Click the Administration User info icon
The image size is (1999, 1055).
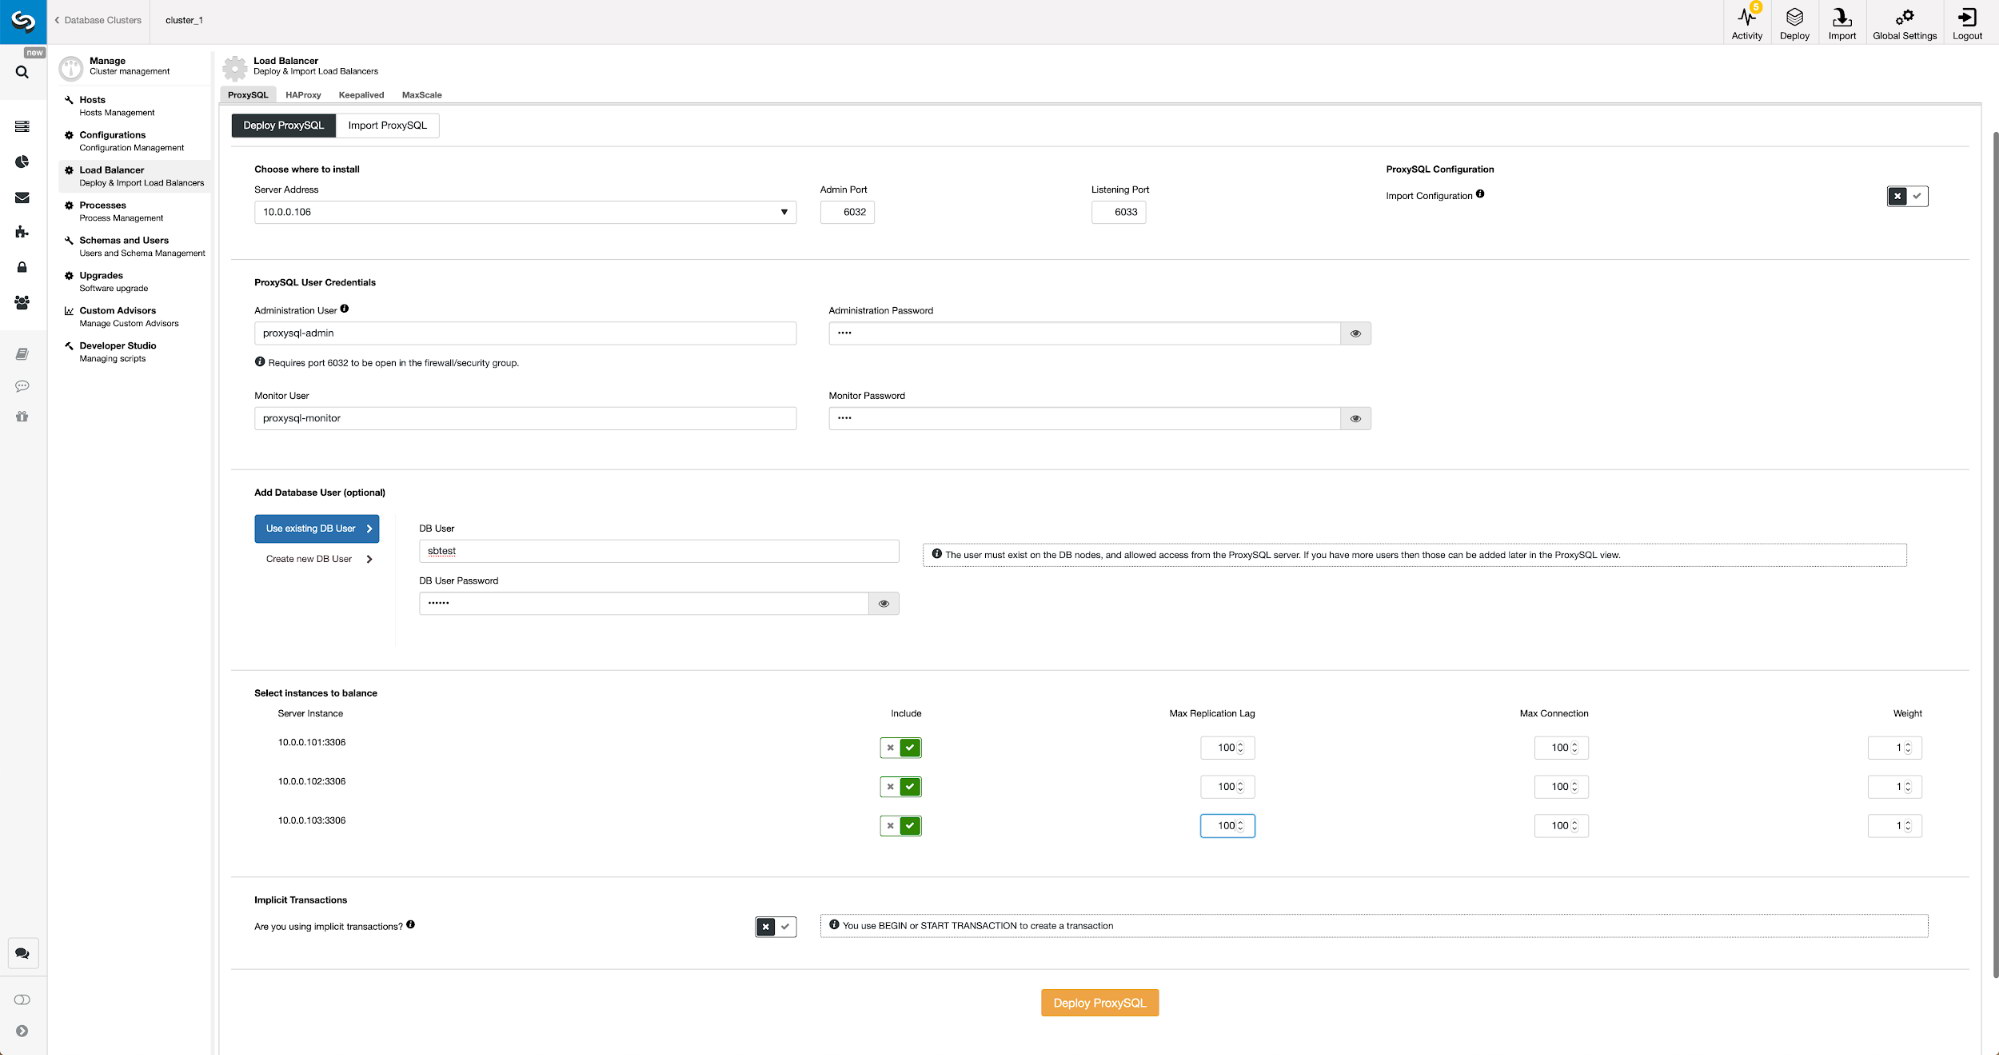pos(344,309)
